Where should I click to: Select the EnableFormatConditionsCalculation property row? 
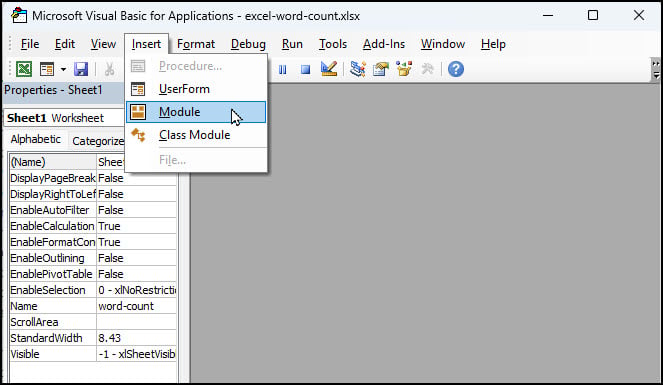(93, 242)
